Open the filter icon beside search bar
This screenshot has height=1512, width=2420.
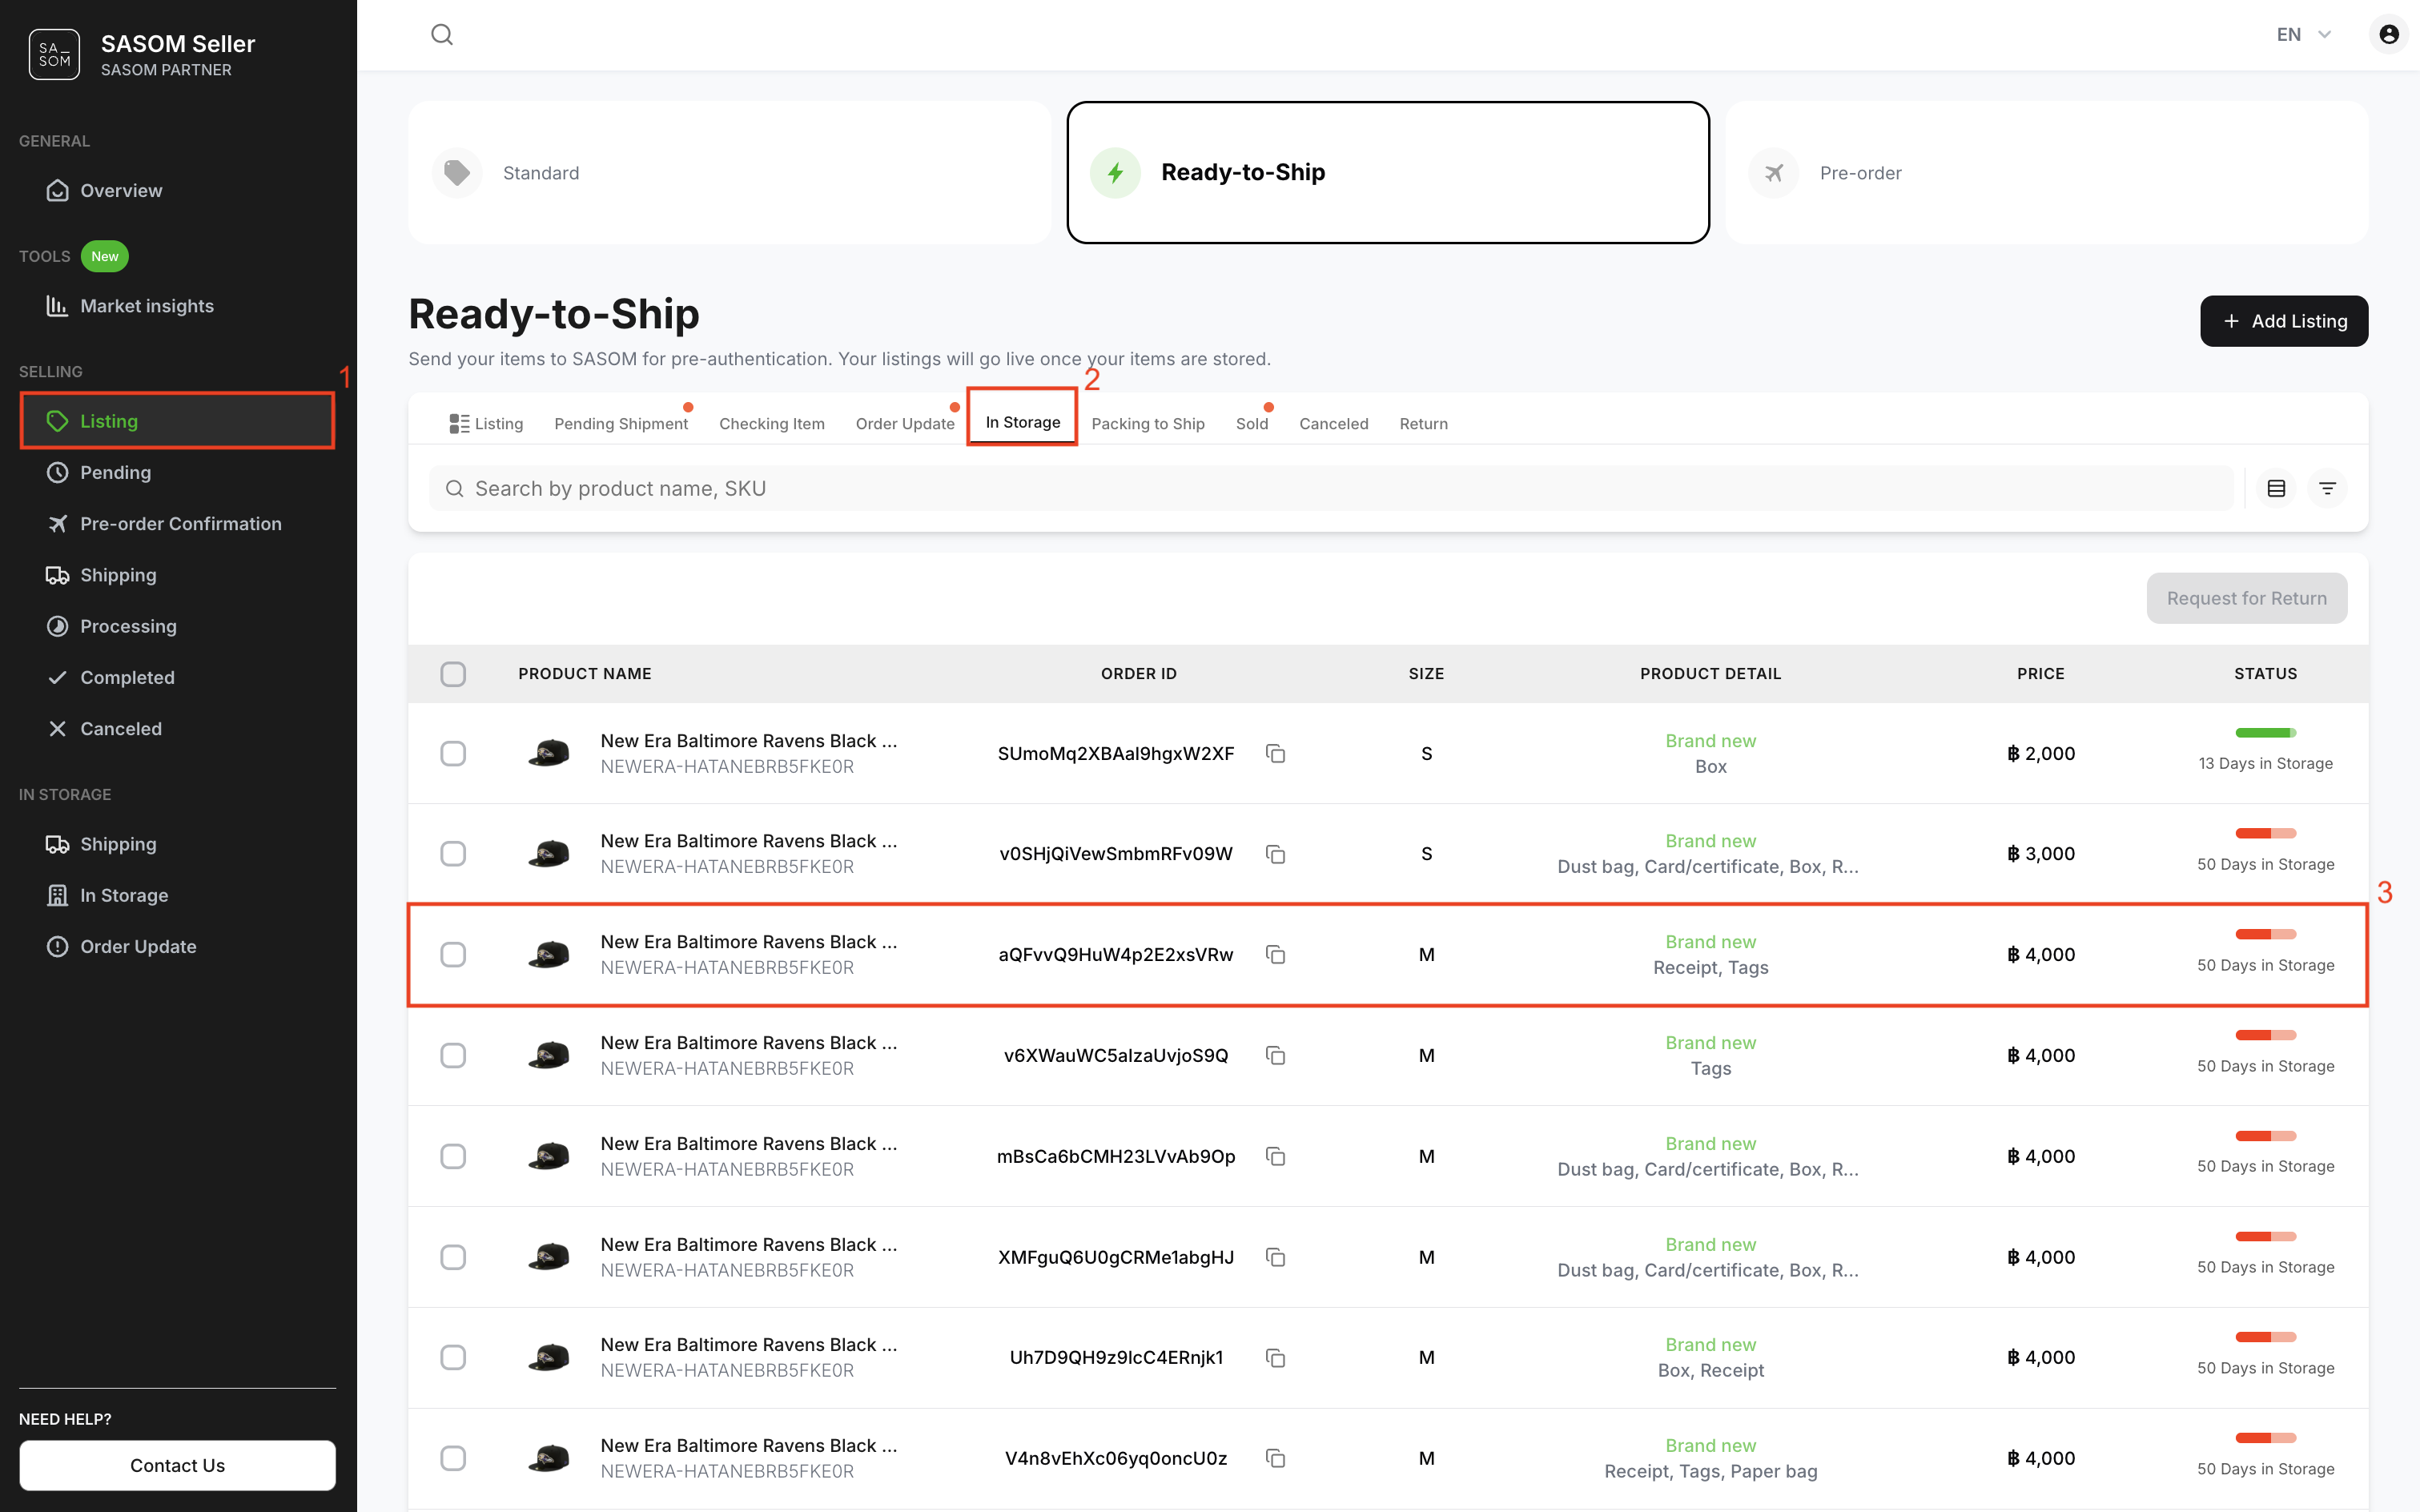[2327, 489]
